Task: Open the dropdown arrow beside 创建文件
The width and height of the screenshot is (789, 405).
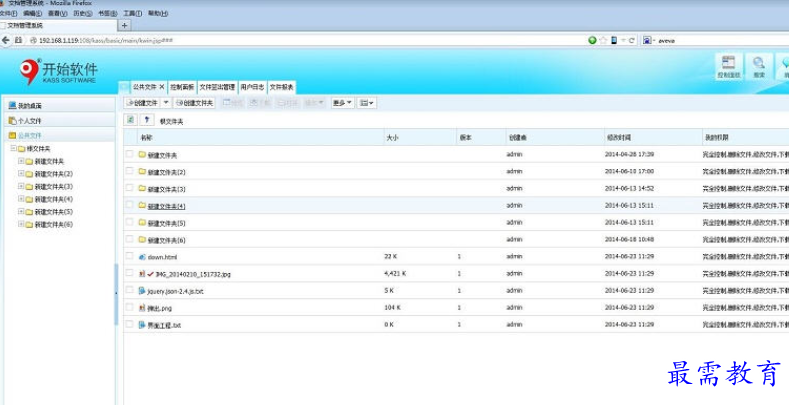Action: (167, 103)
